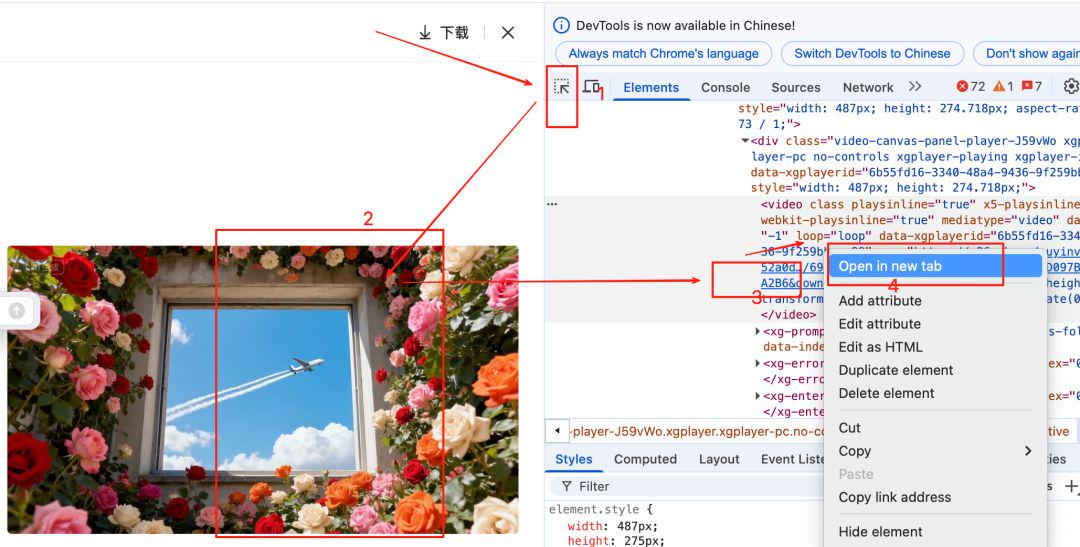The height and width of the screenshot is (547, 1080).
Task: Click Always match Chrome's language
Action: [663, 53]
